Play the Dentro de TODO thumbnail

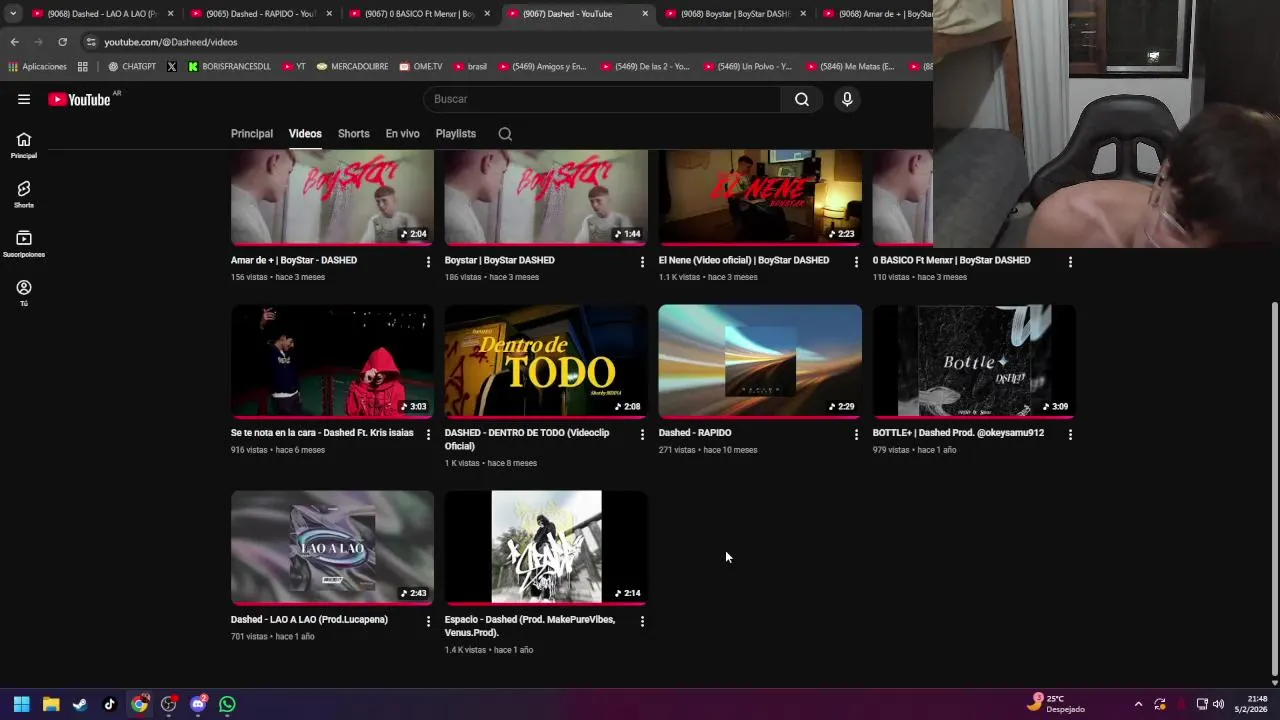coord(546,361)
